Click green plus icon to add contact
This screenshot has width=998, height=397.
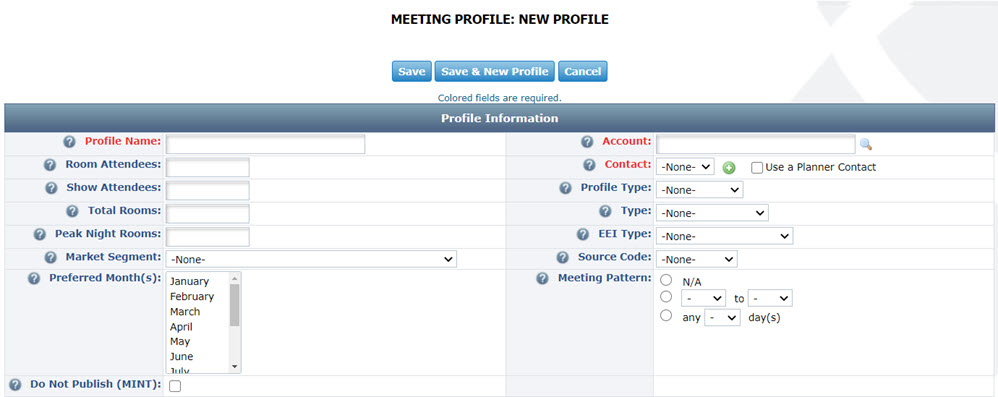point(729,168)
